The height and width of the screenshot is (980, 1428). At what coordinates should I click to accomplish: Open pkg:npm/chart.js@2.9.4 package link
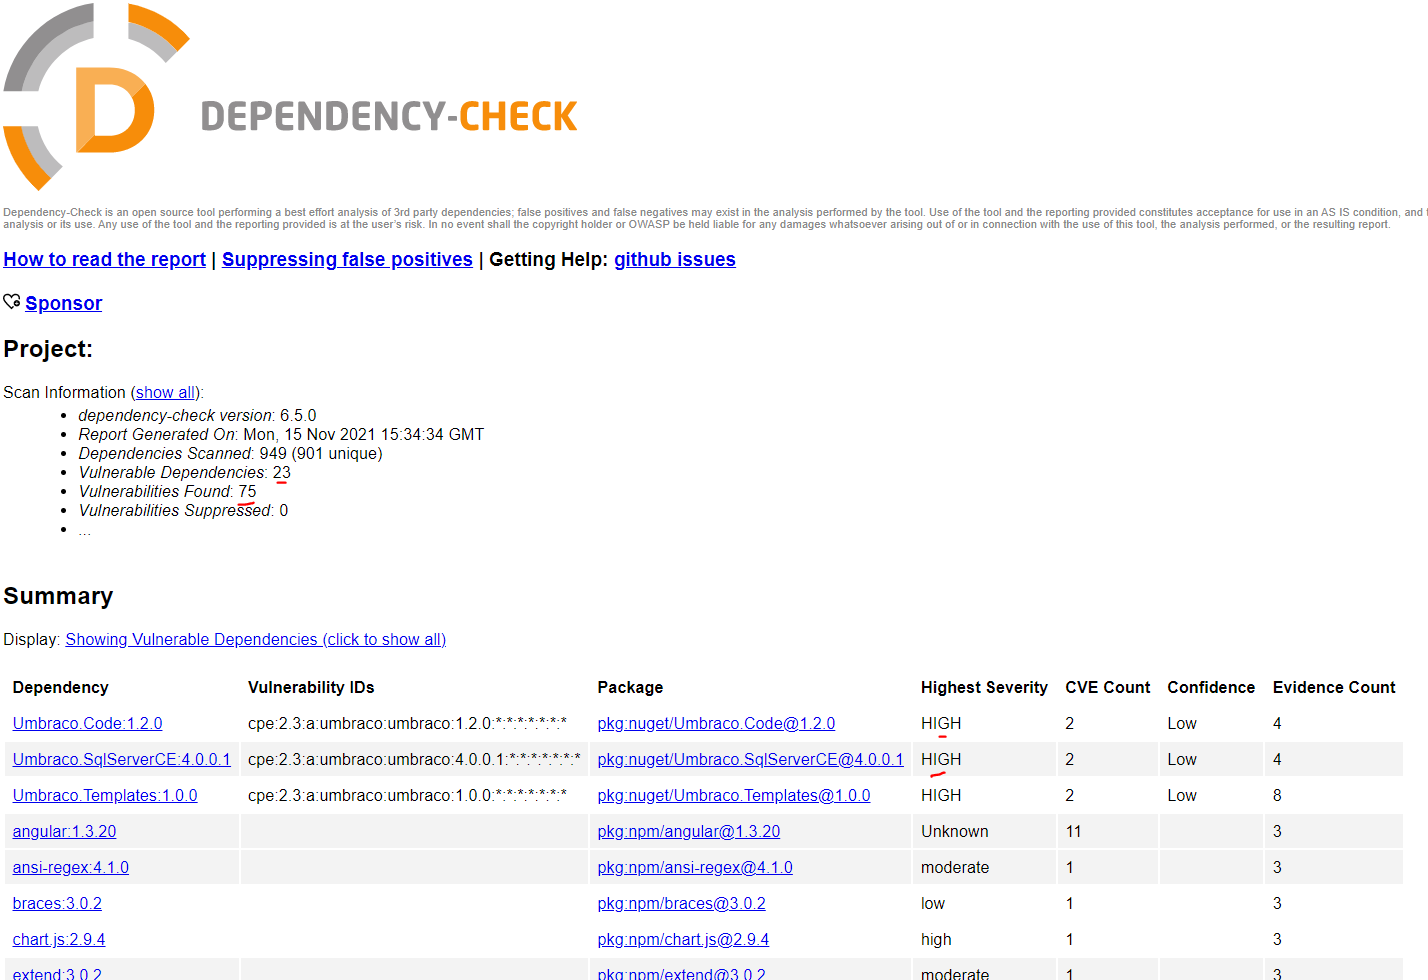(x=683, y=939)
